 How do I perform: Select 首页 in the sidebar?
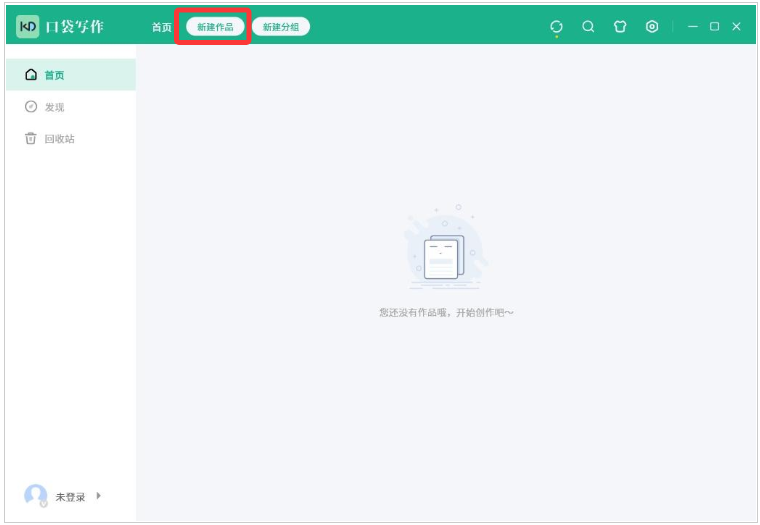[71, 75]
